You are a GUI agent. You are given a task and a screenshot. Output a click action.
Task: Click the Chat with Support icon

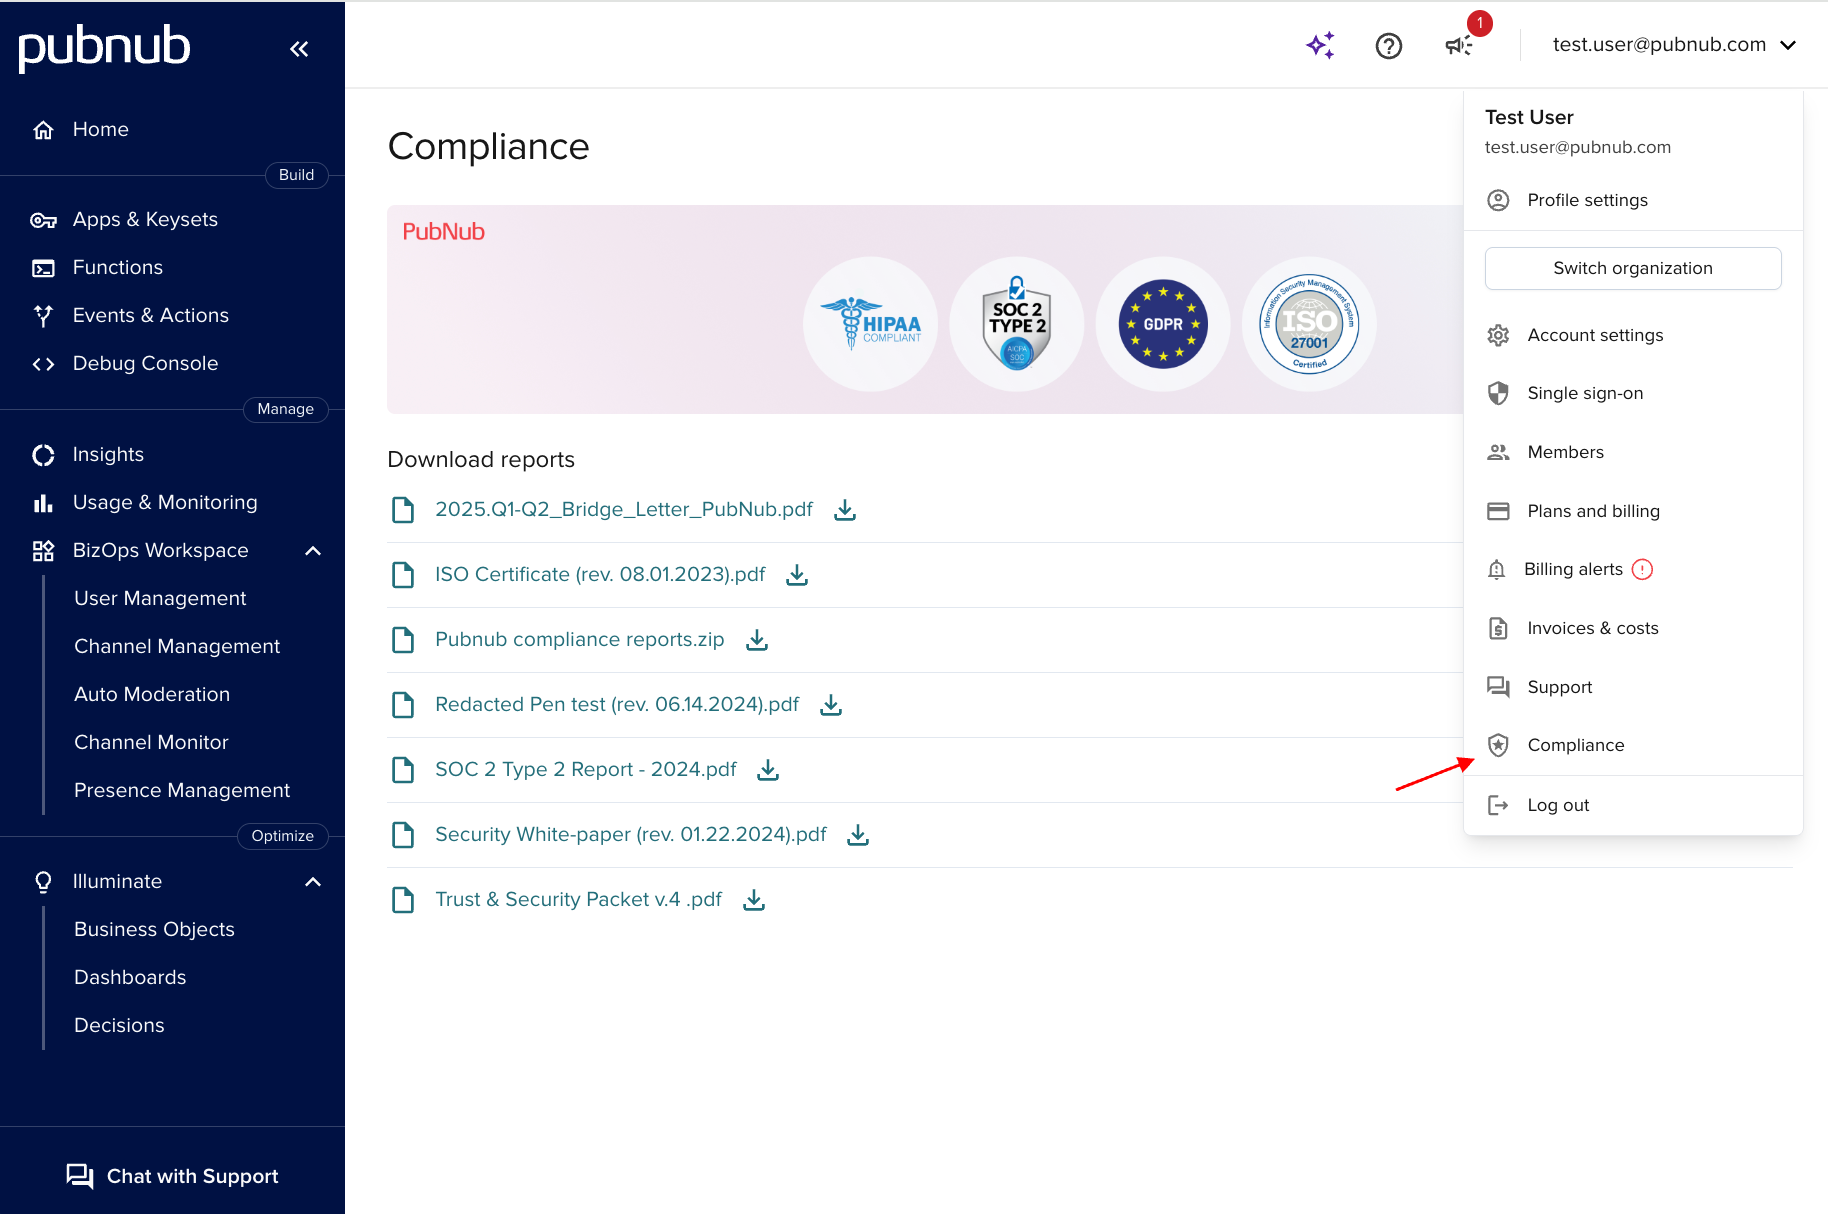click(80, 1176)
